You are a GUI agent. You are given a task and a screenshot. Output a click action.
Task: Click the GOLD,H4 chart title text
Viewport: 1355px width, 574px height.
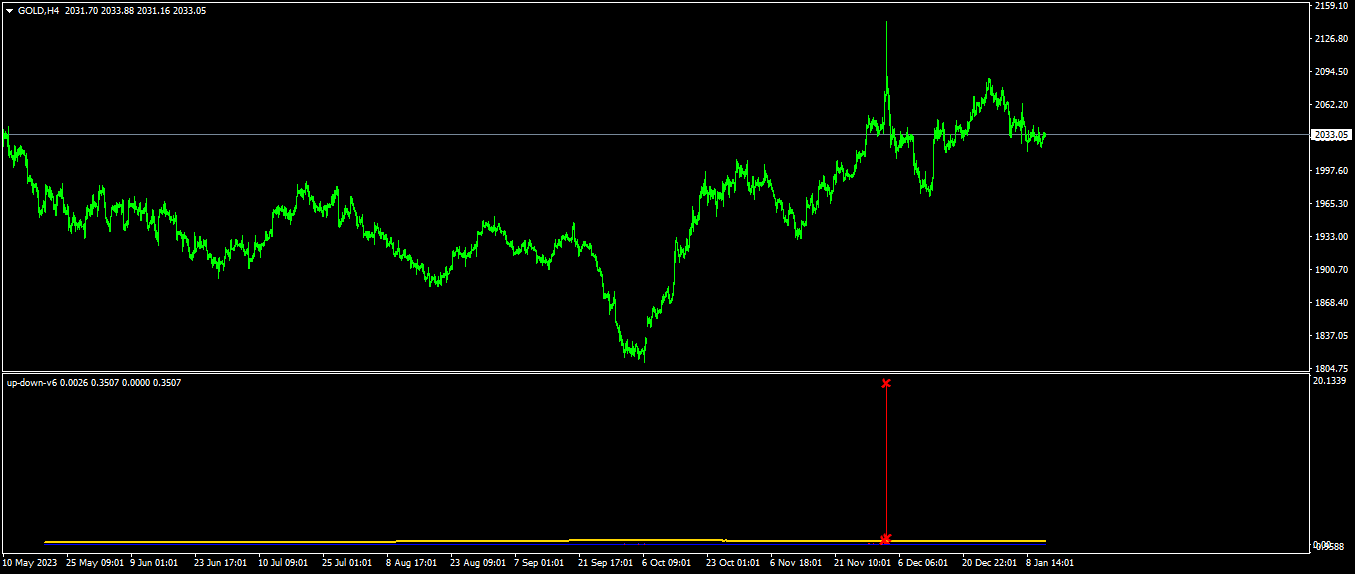pyautogui.click(x=39, y=10)
